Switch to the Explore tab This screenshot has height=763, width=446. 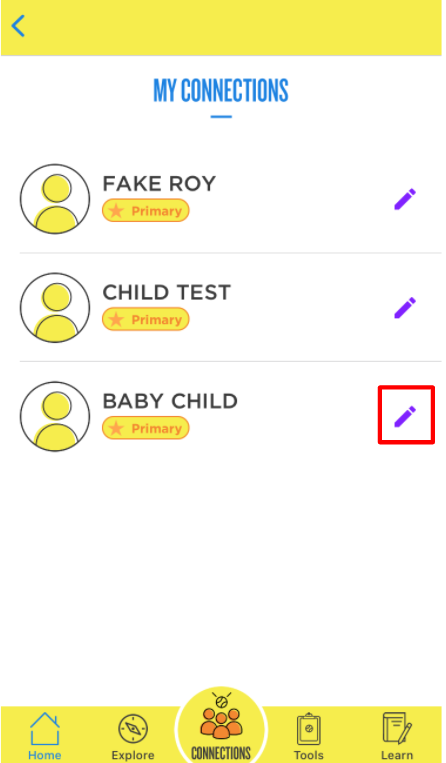click(x=133, y=737)
